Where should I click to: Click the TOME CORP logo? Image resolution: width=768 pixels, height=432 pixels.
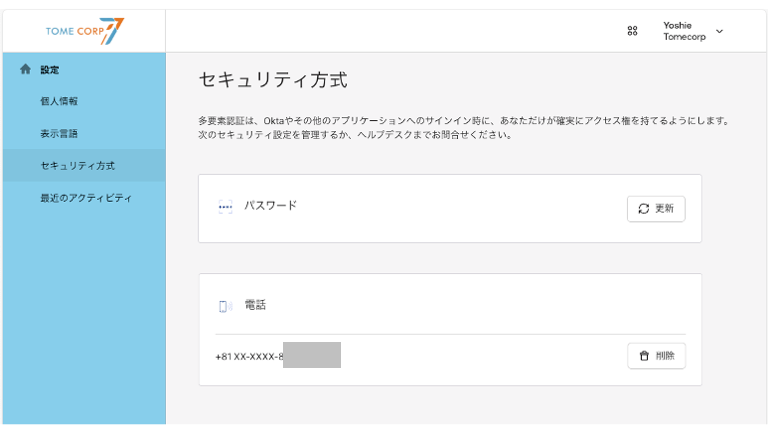84,31
